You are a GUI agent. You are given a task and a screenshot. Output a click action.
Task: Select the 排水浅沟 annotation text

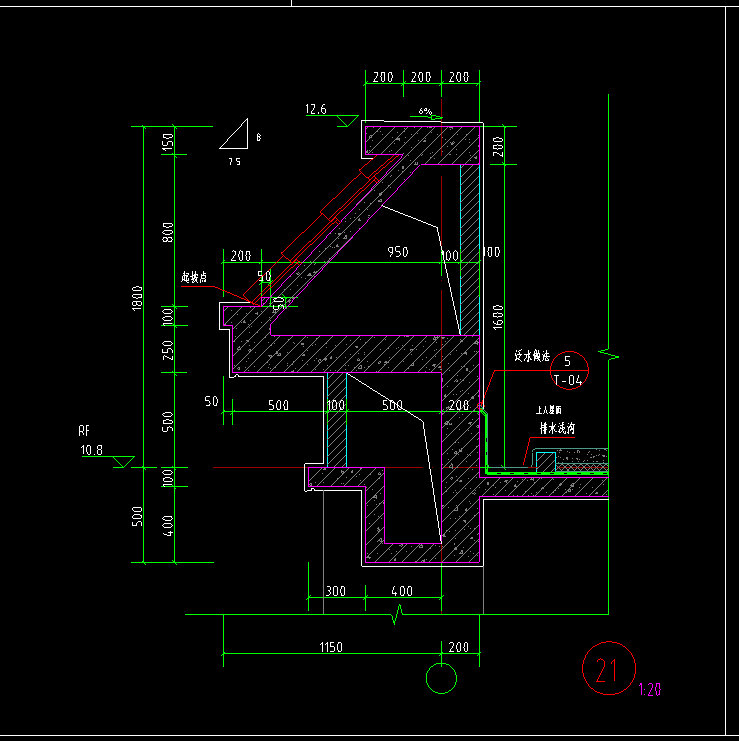click(x=558, y=428)
